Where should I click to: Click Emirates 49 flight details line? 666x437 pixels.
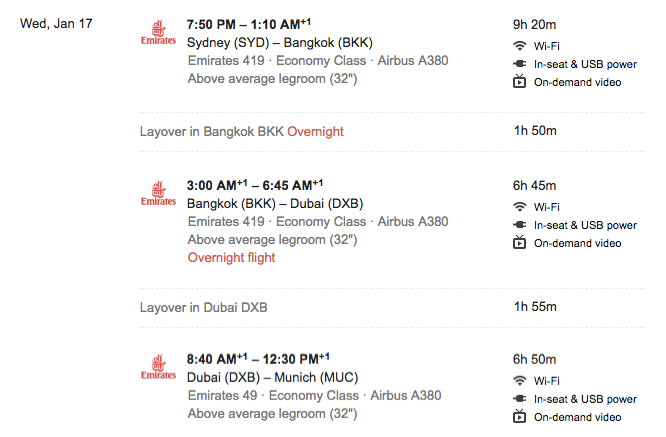314,395
